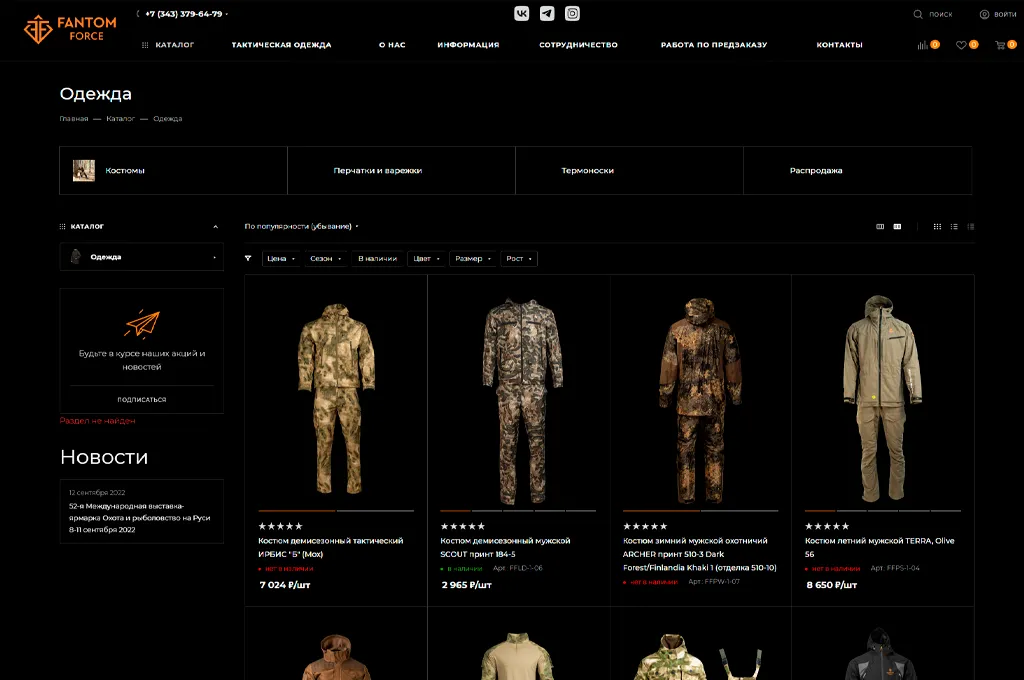Expand the 'Размер' filter dropdown

pyautogui.click(x=473, y=259)
